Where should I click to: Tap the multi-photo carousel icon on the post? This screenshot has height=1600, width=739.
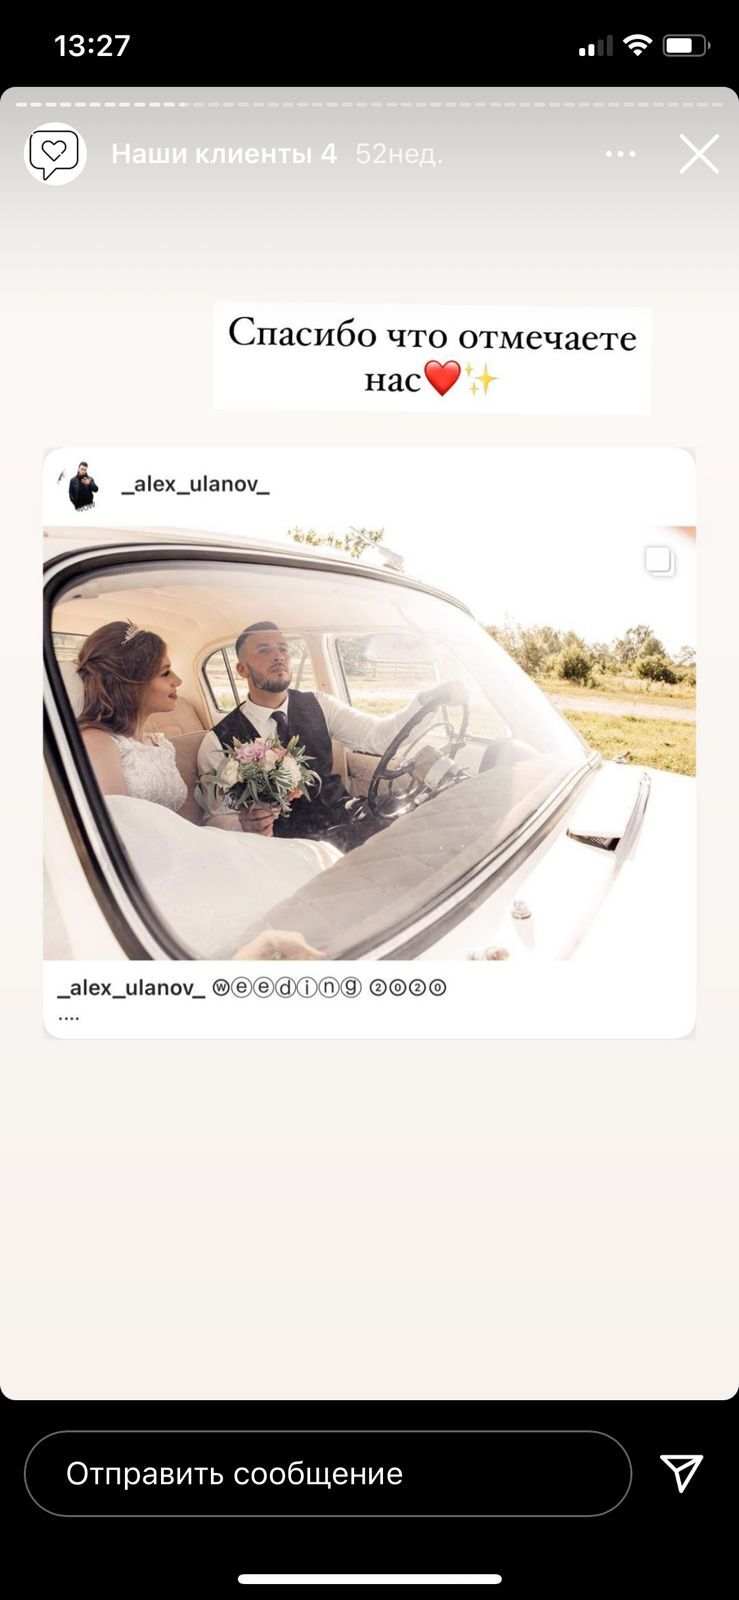point(659,561)
